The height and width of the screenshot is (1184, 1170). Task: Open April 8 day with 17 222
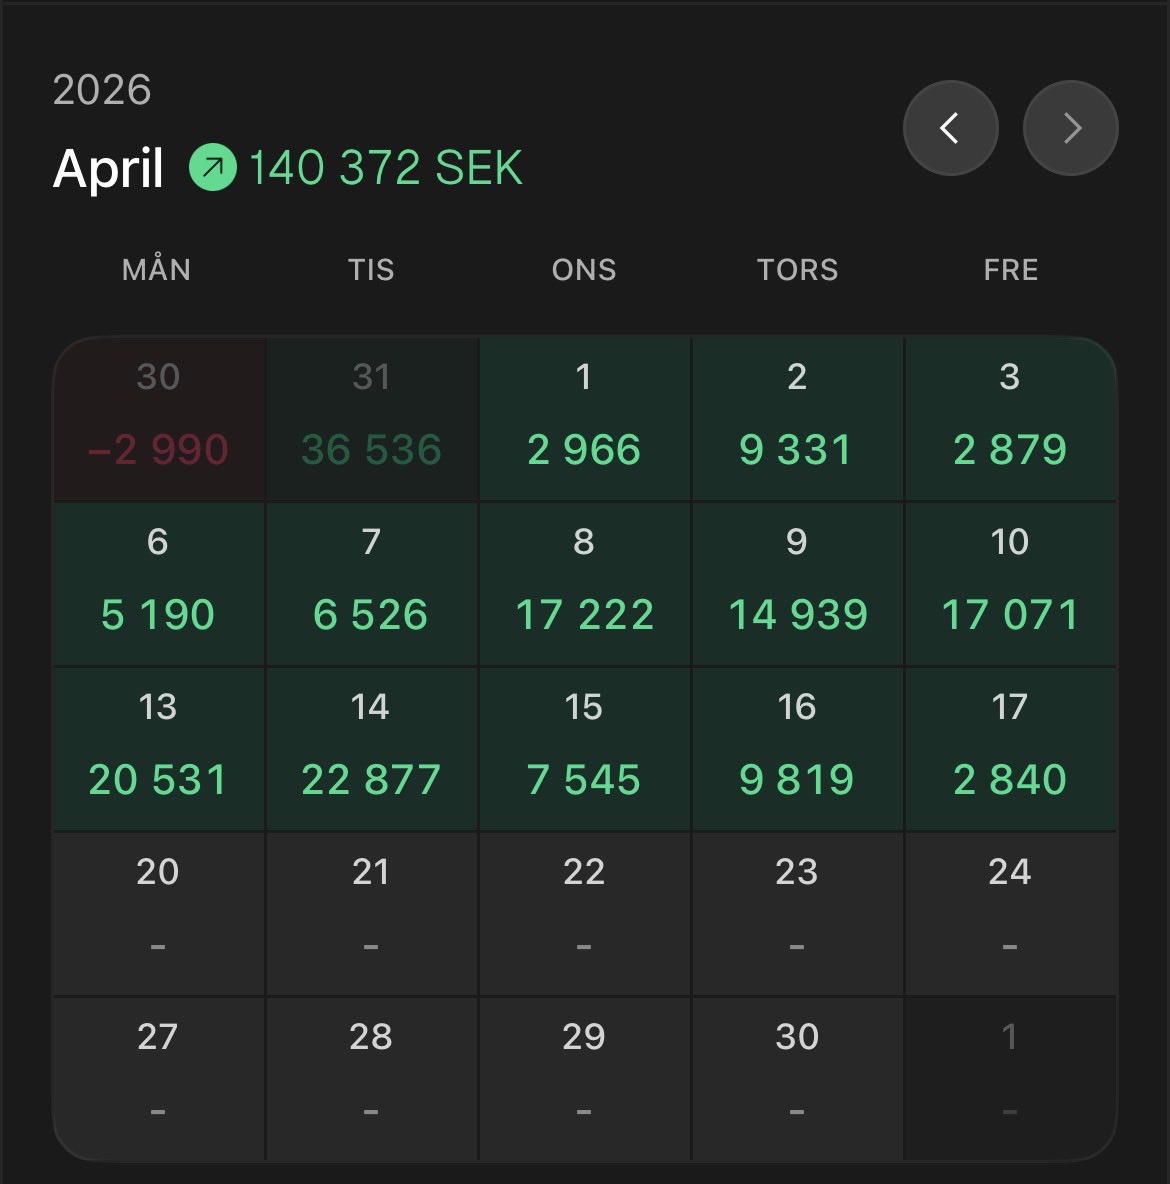pos(585,584)
